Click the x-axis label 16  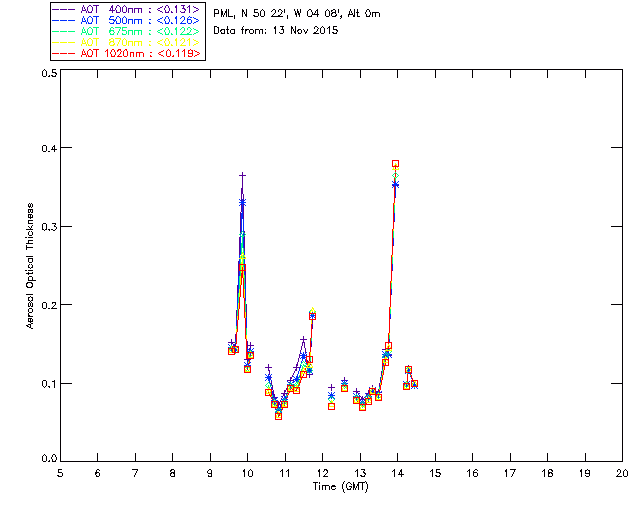tap(473, 473)
